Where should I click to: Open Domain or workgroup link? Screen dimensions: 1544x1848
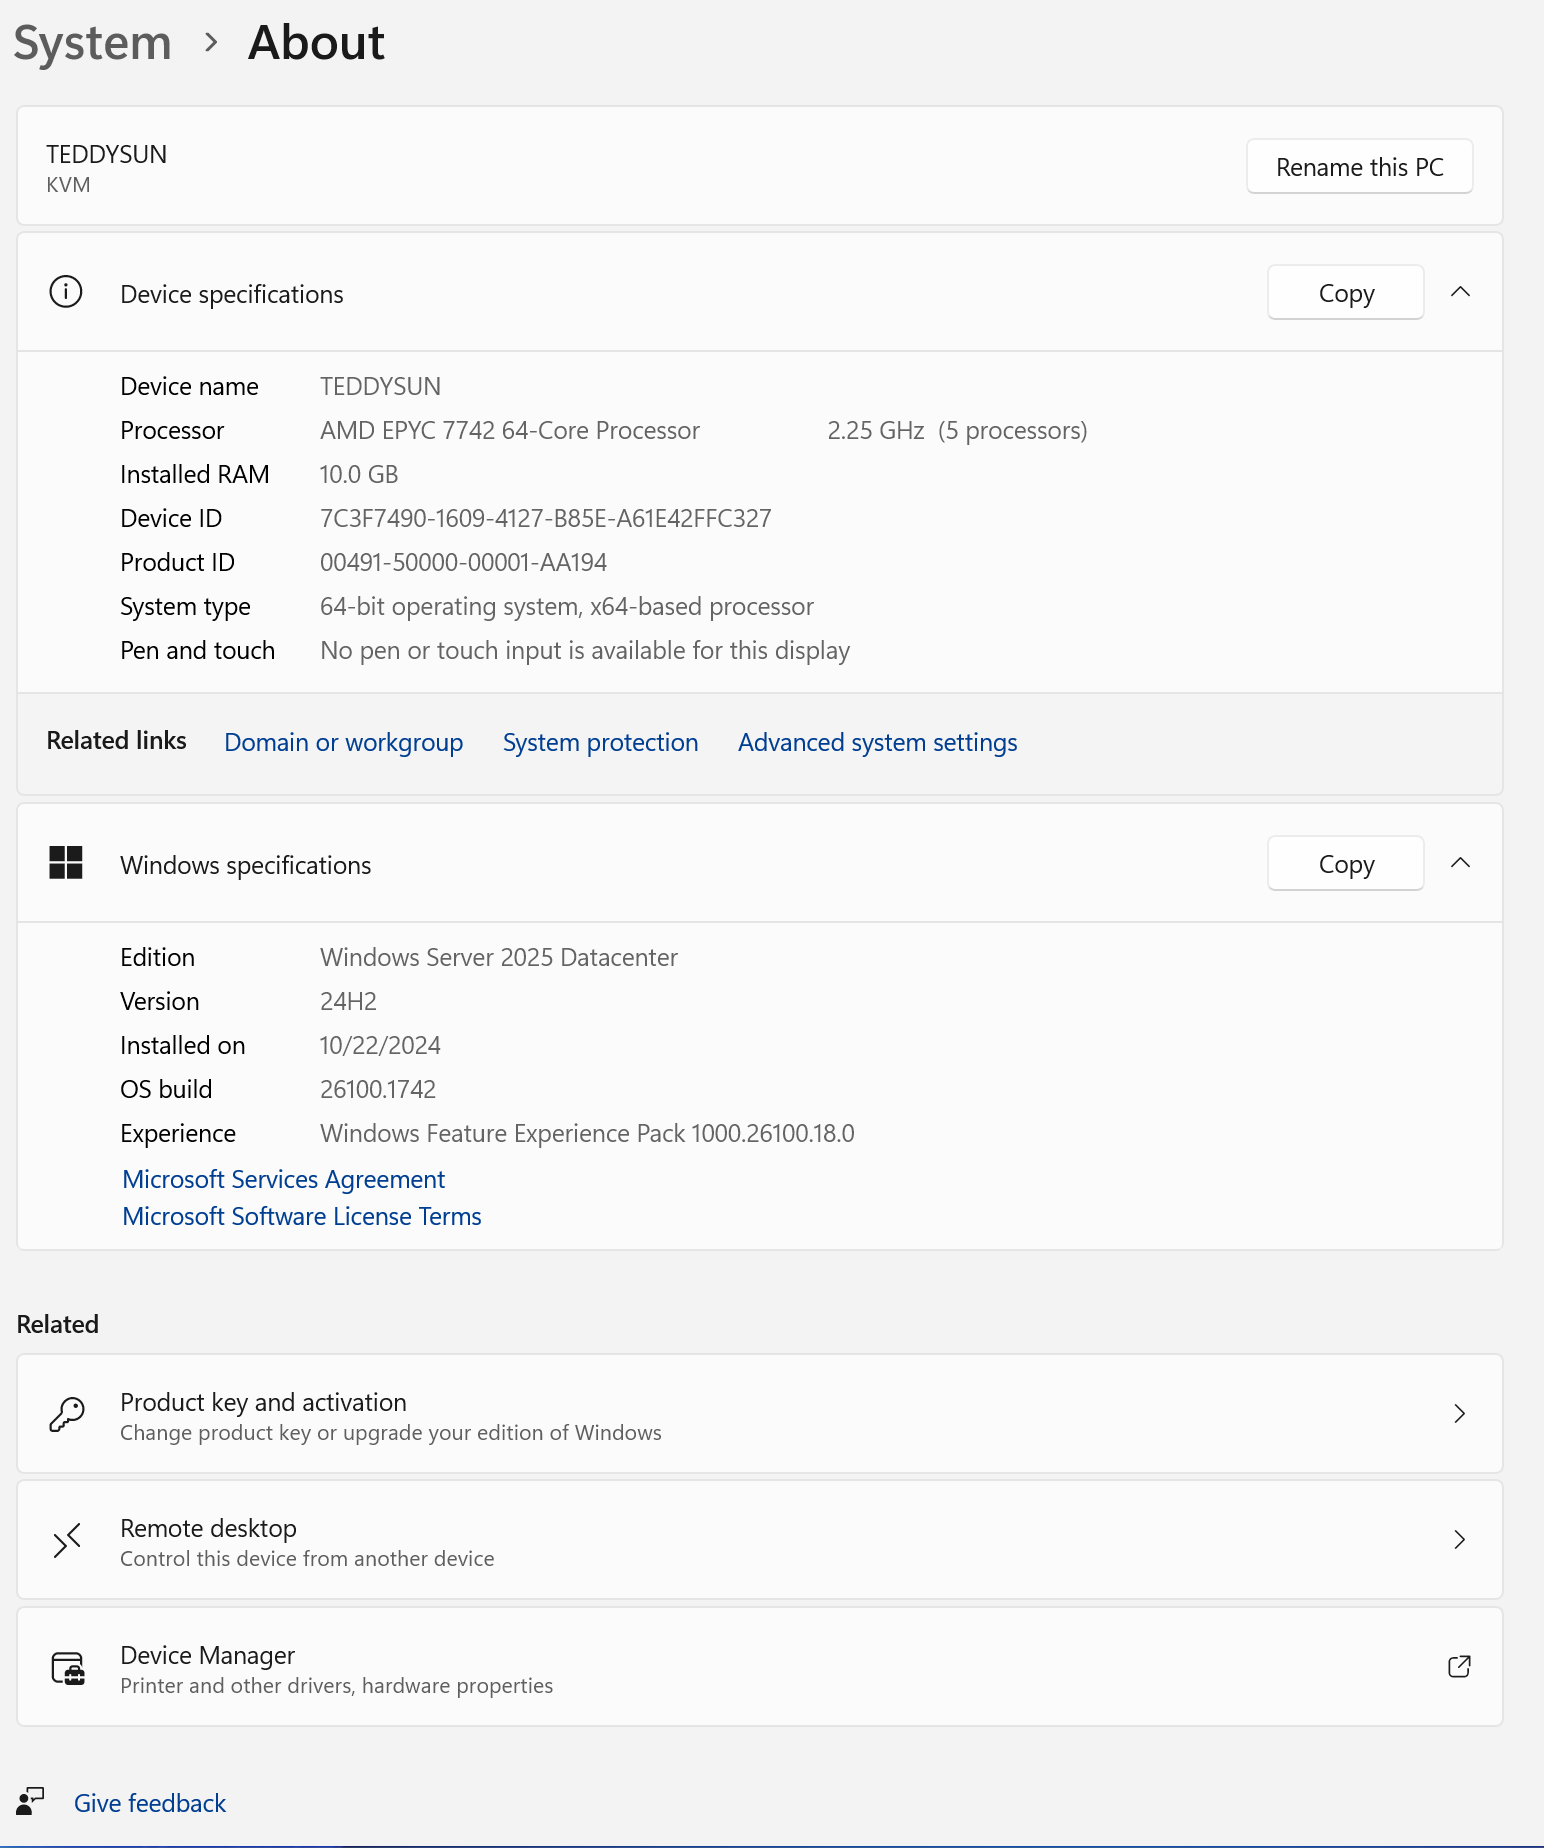click(344, 742)
